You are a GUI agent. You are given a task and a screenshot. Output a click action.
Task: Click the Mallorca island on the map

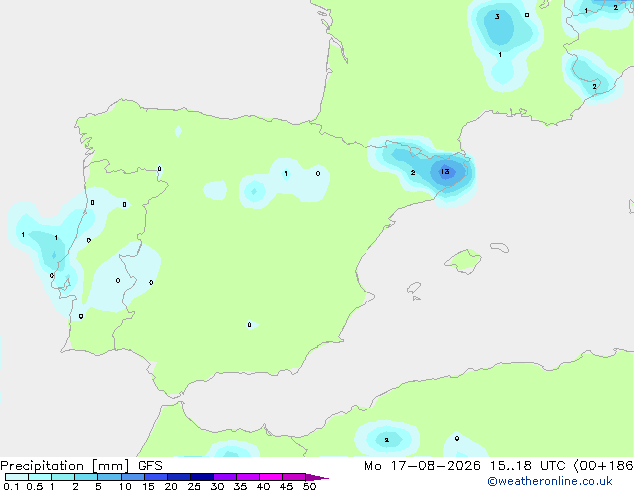(x=463, y=261)
